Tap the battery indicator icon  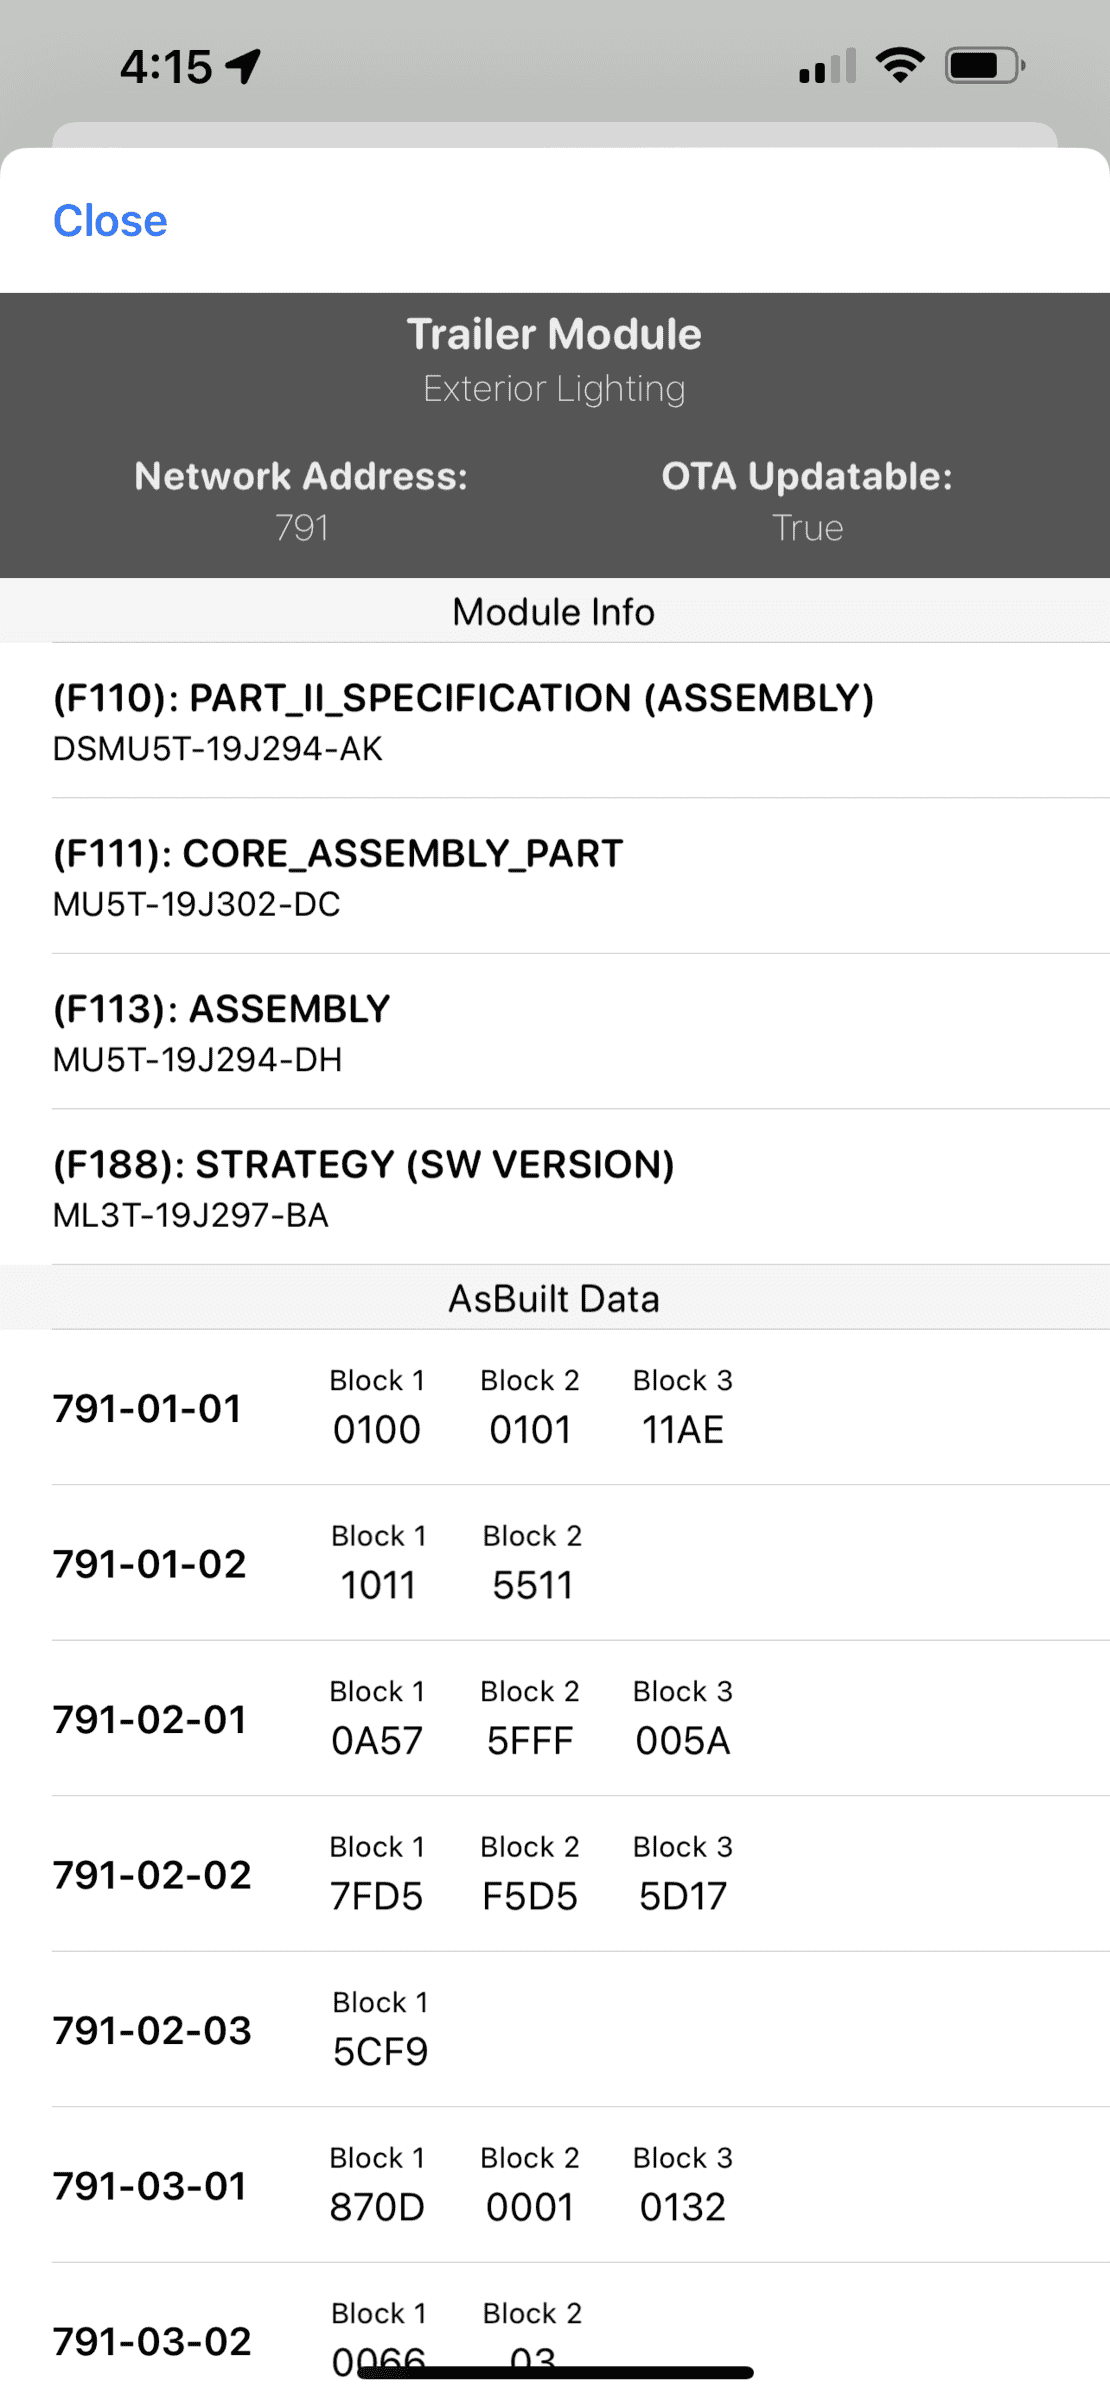point(985,66)
